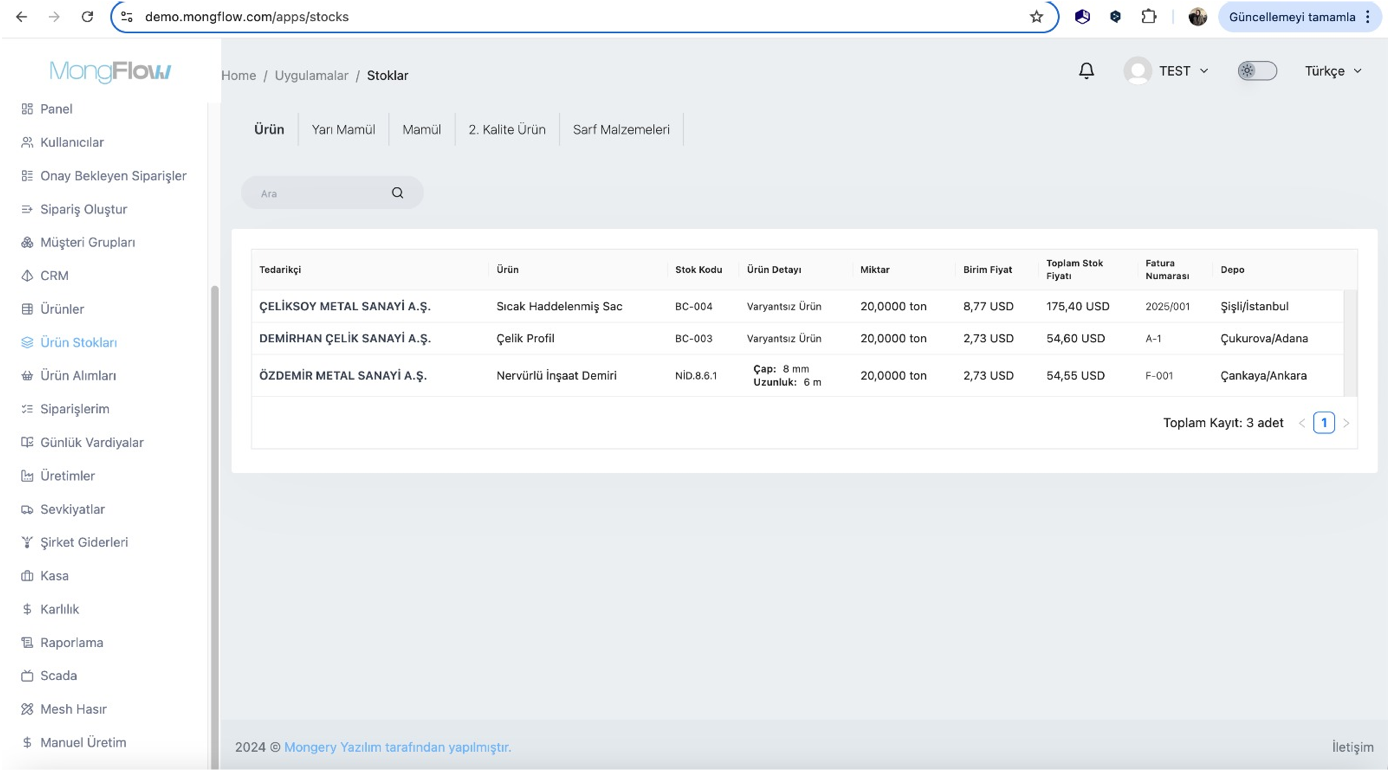Switch to the 2. Kalite Ürün tab
This screenshot has height=770, width=1393.
[x=507, y=130]
